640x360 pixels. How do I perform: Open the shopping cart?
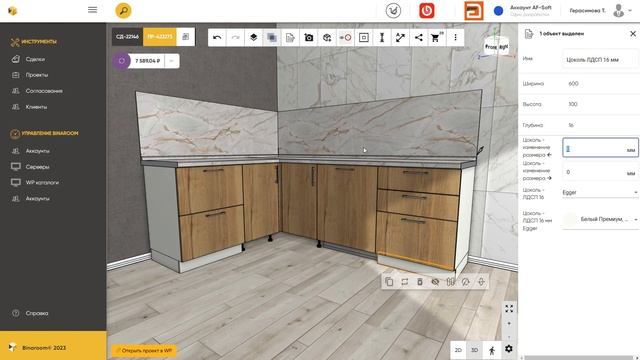coord(436,38)
